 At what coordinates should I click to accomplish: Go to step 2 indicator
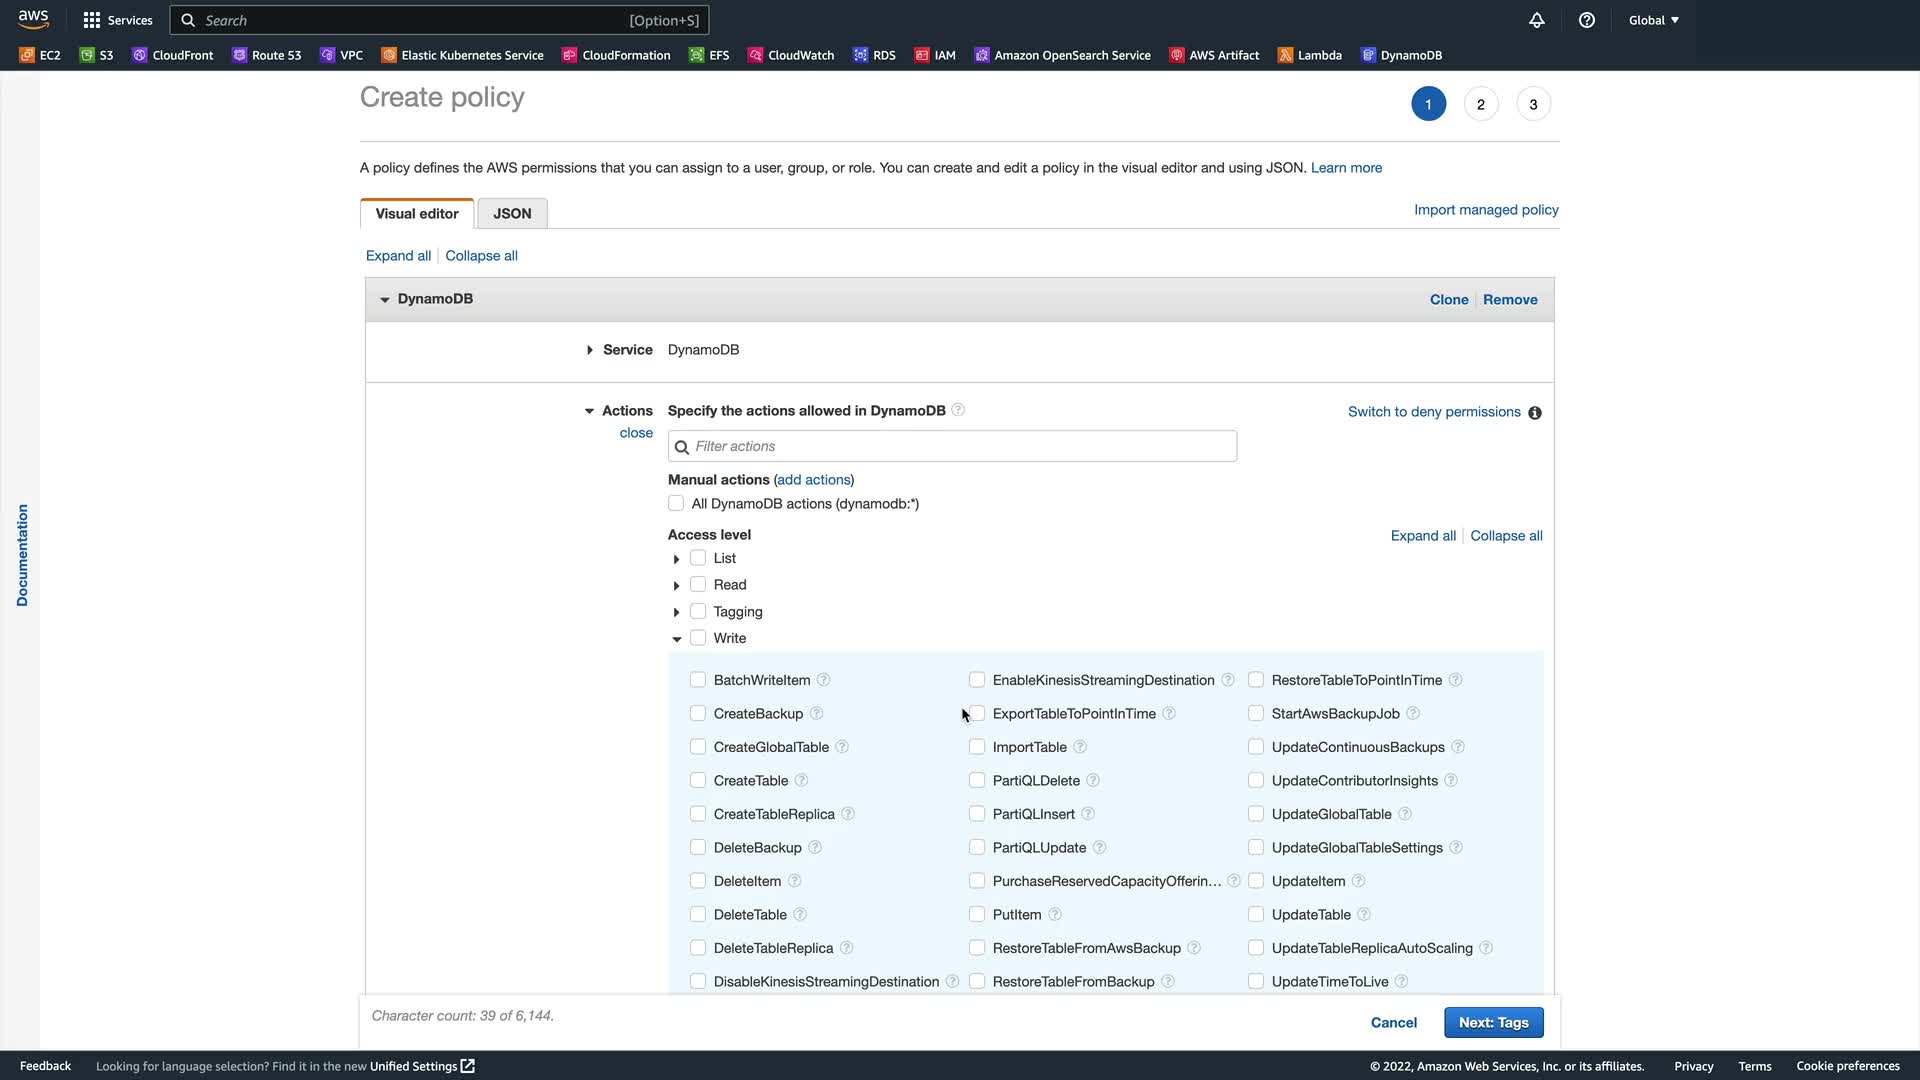point(1481,104)
